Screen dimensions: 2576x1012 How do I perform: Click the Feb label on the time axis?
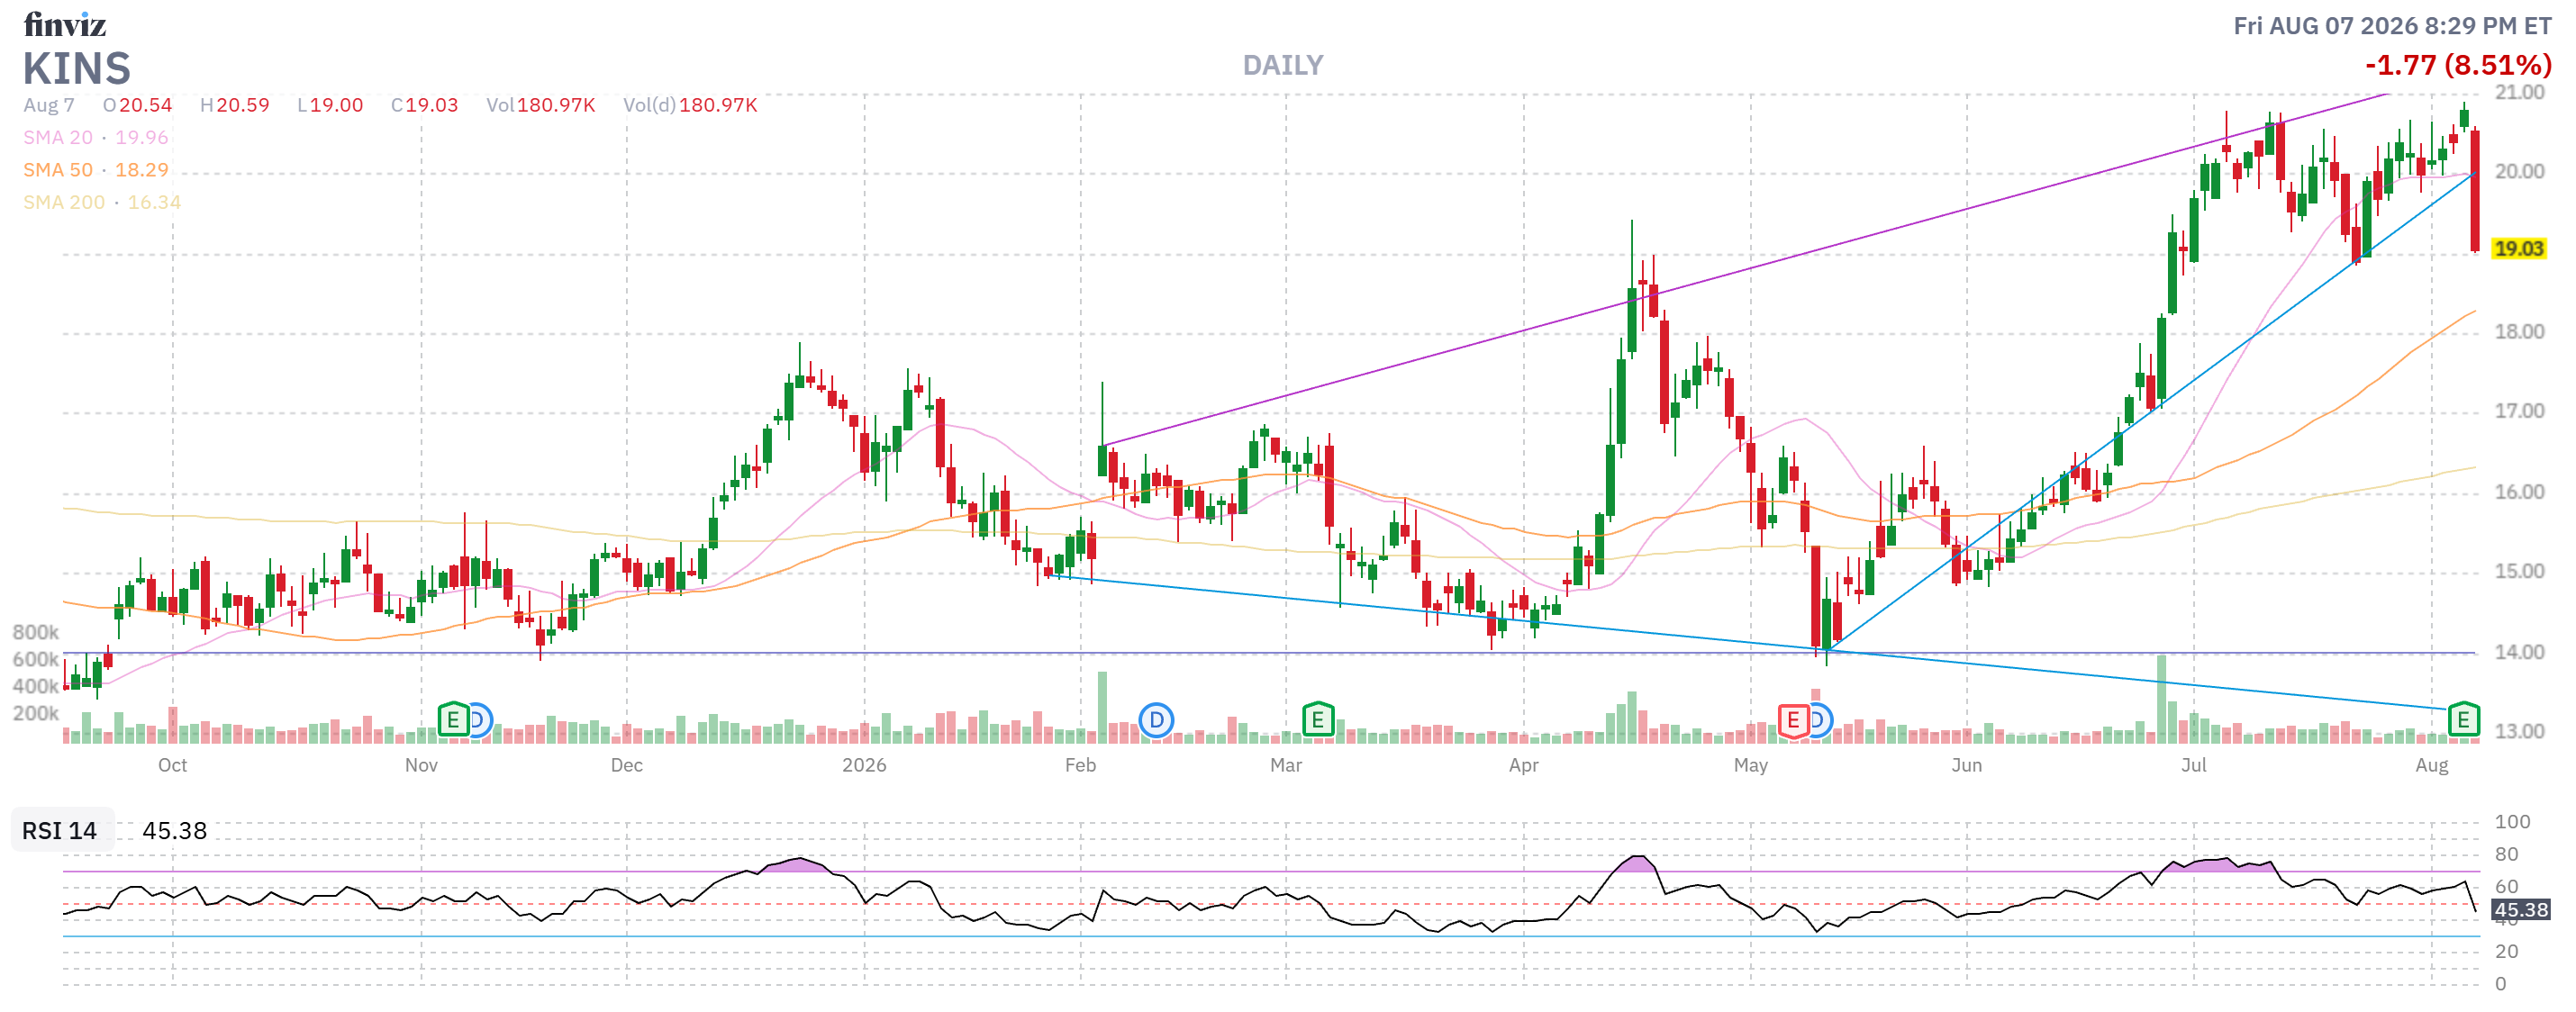pyautogui.click(x=1080, y=765)
